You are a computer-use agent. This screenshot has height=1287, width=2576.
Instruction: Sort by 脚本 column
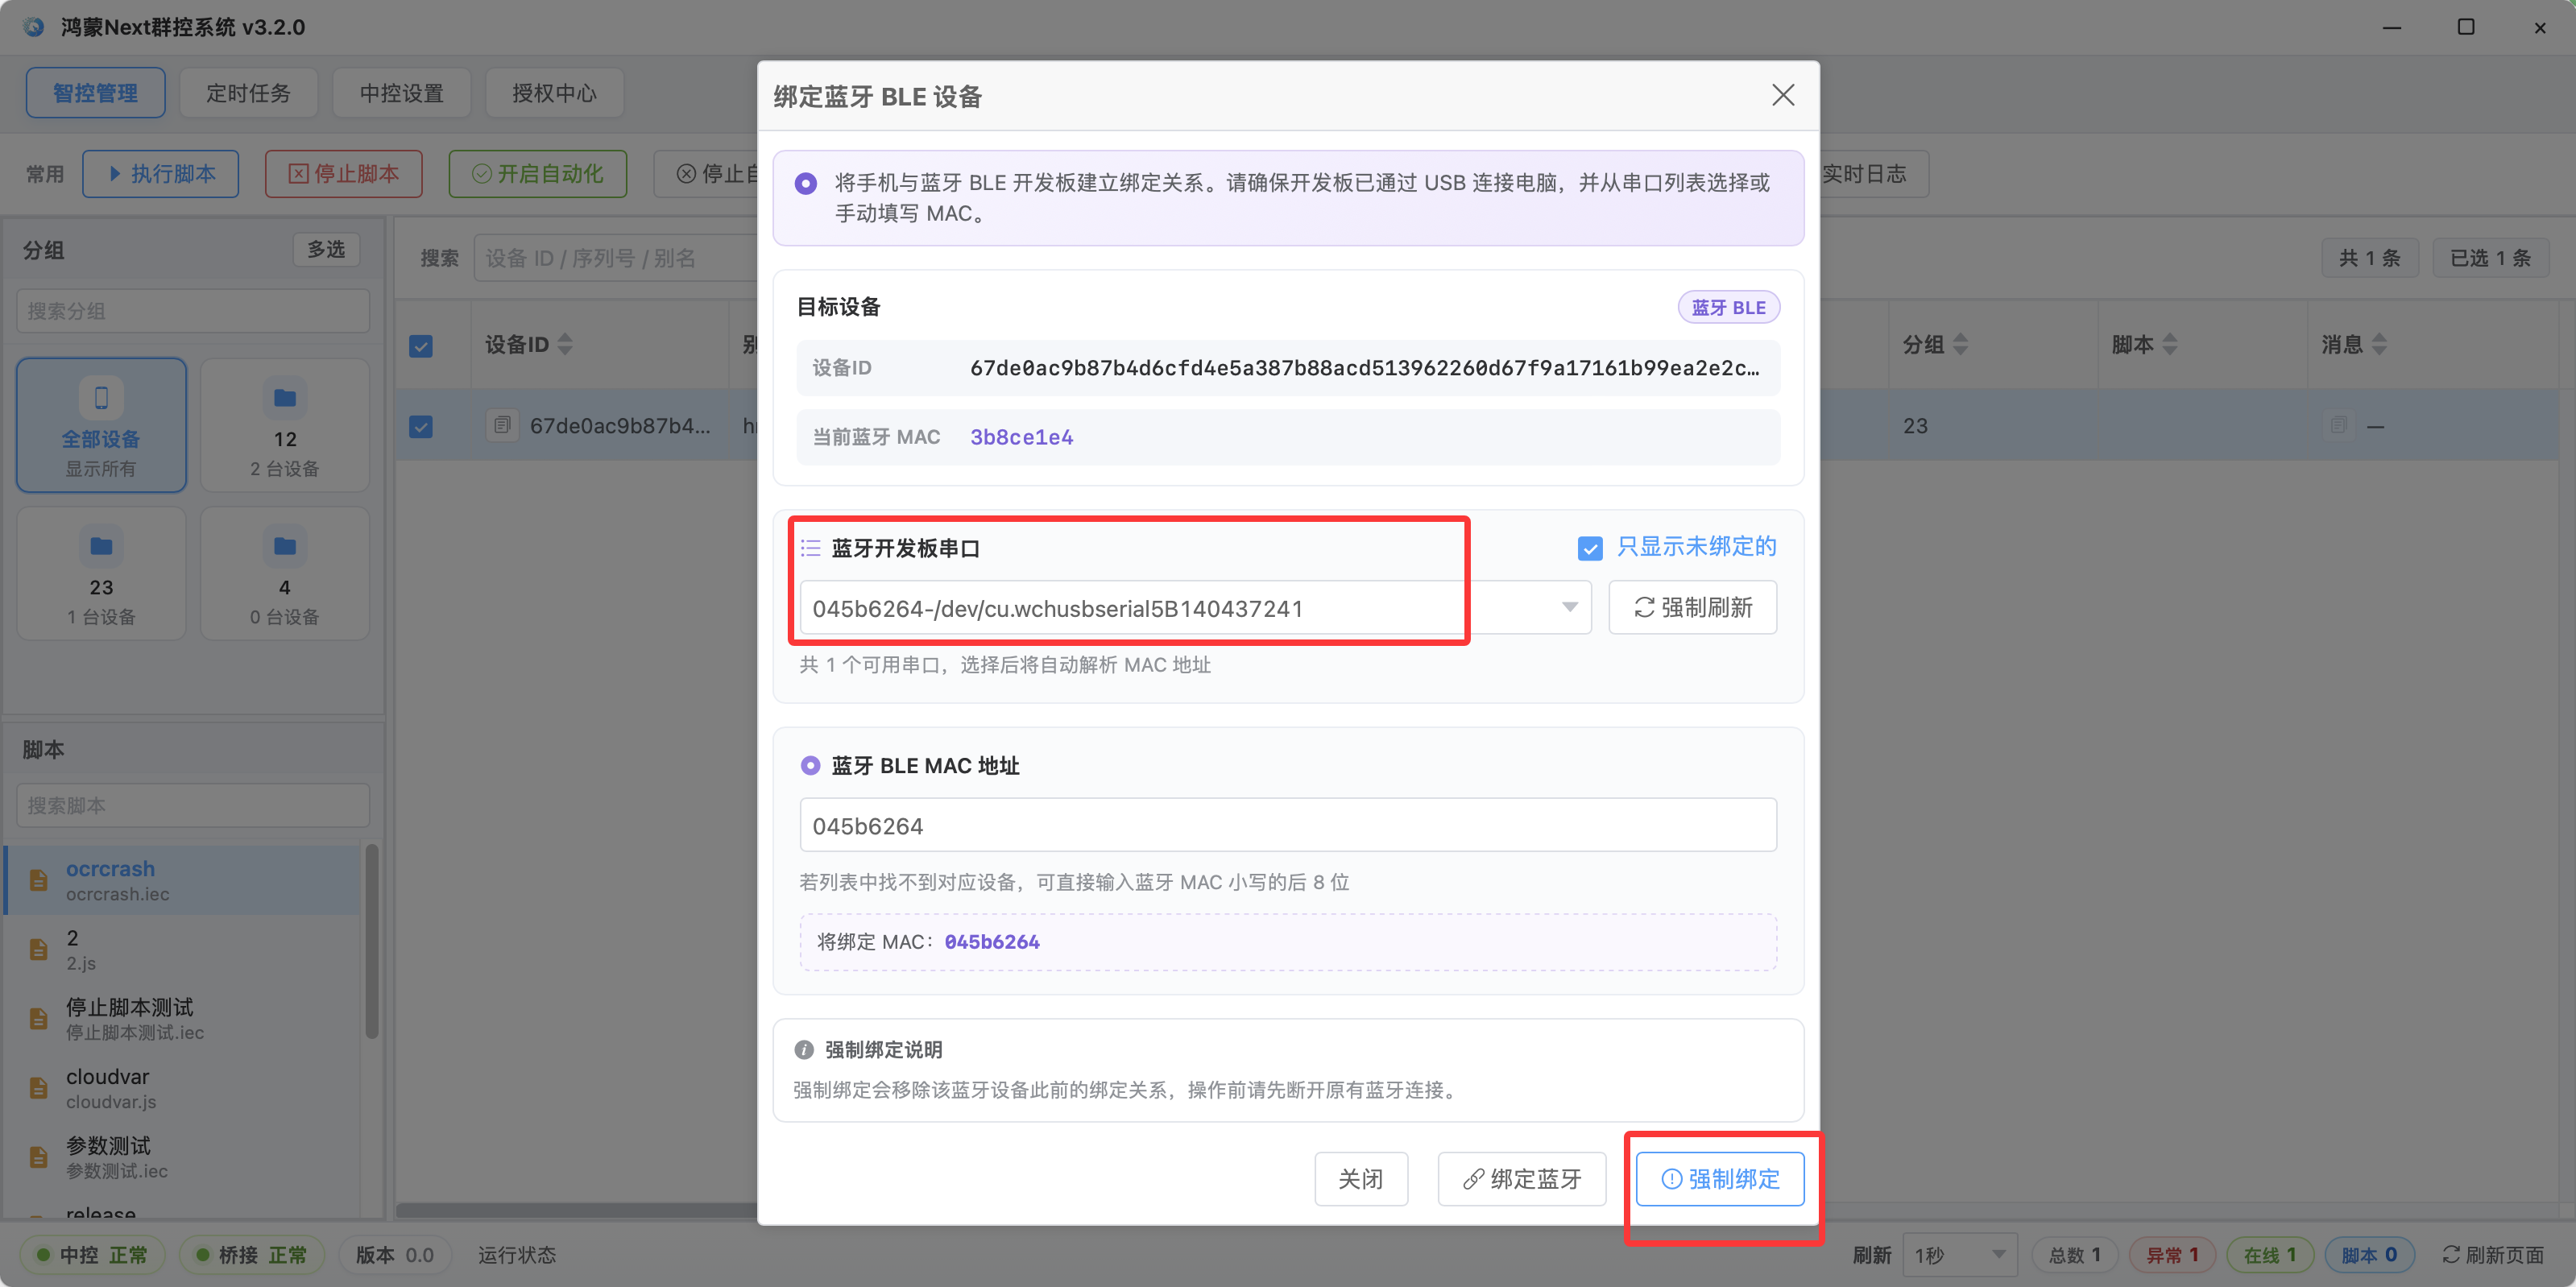point(2169,345)
